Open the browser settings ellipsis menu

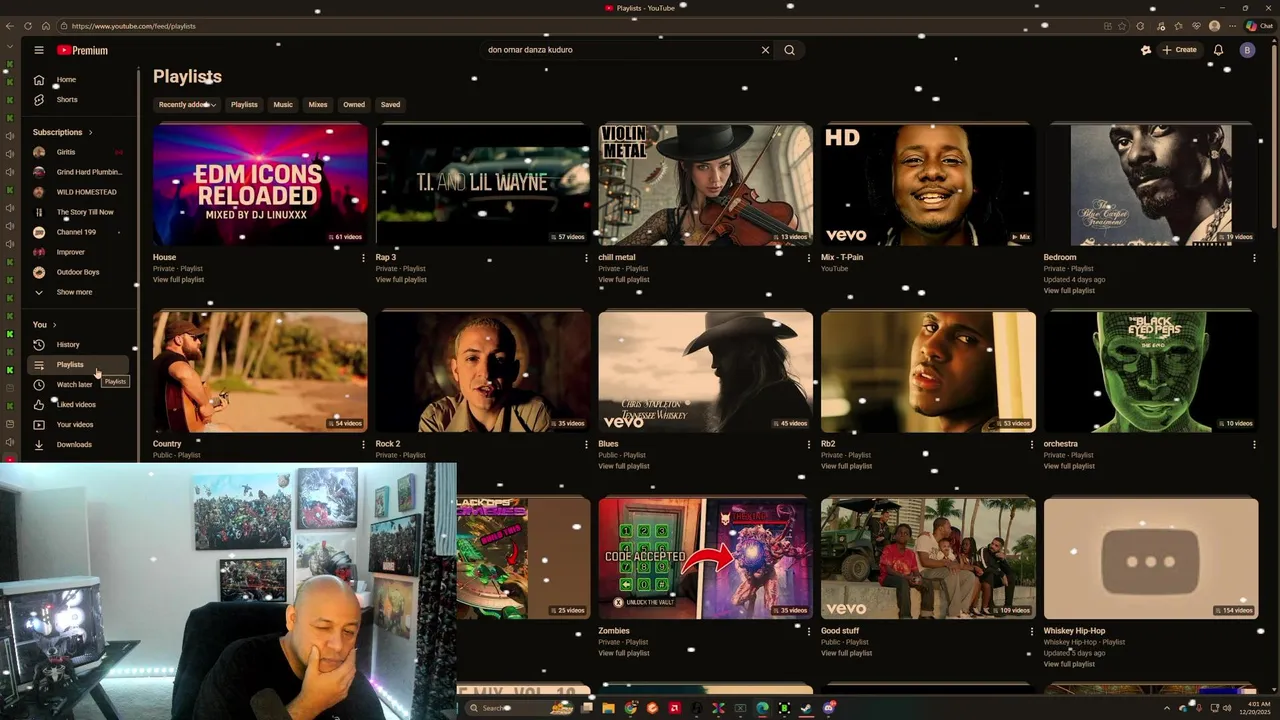click(1233, 26)
